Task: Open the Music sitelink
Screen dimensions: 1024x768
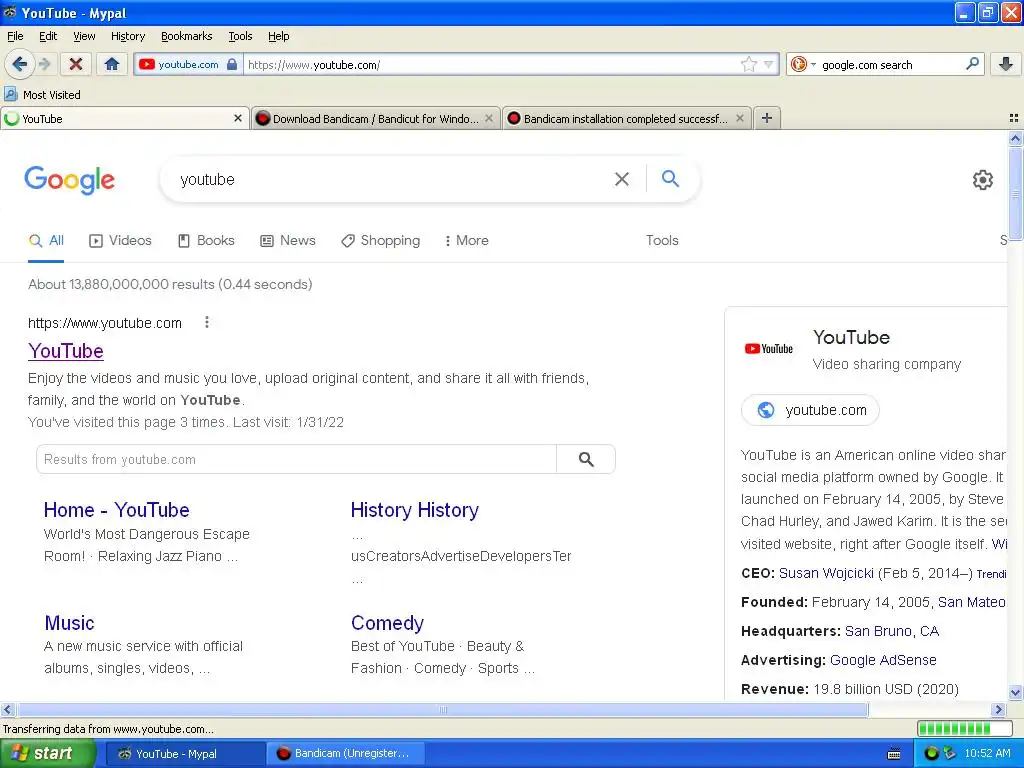Action: tap(69, 623)
